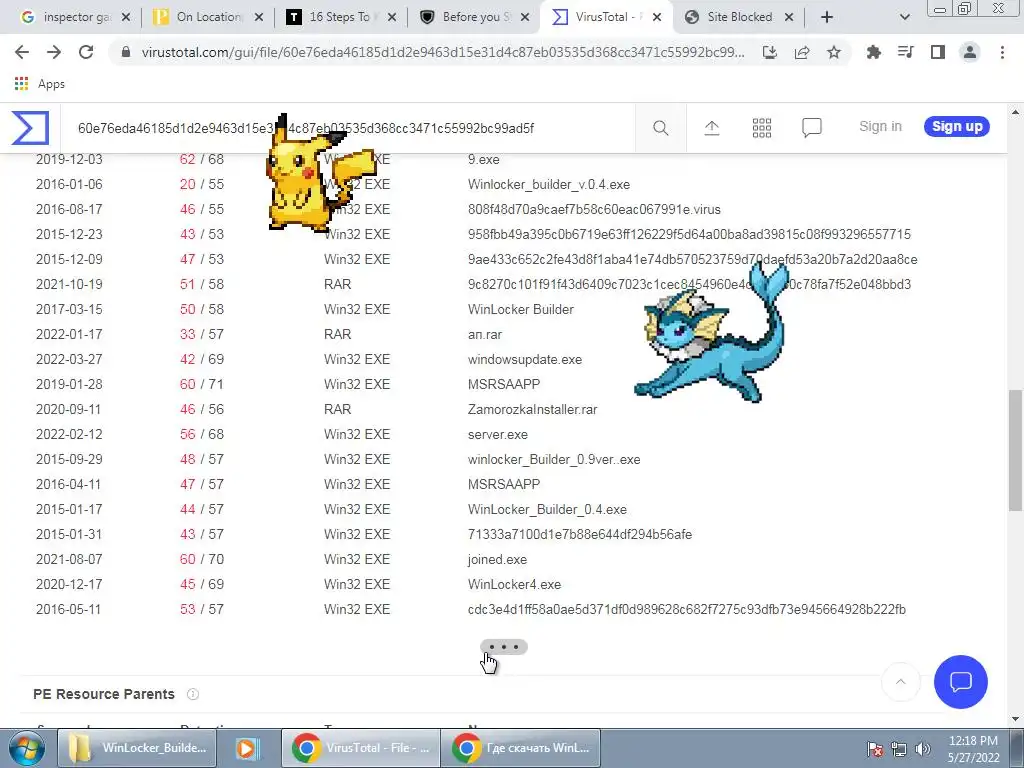Open the Chrome profile avatar icon
Viewport: 1024px width, 768px height.
coord(970,52)
